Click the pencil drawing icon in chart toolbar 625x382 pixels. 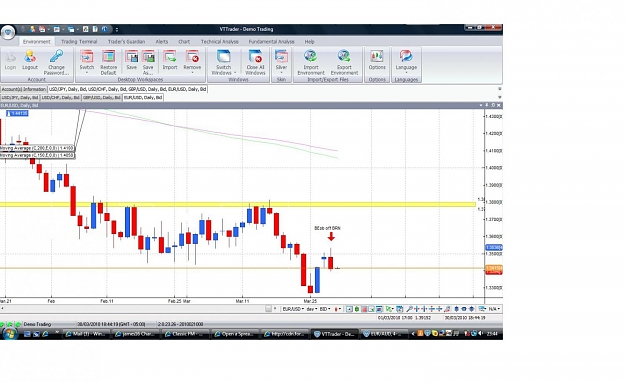coord(447,309)
